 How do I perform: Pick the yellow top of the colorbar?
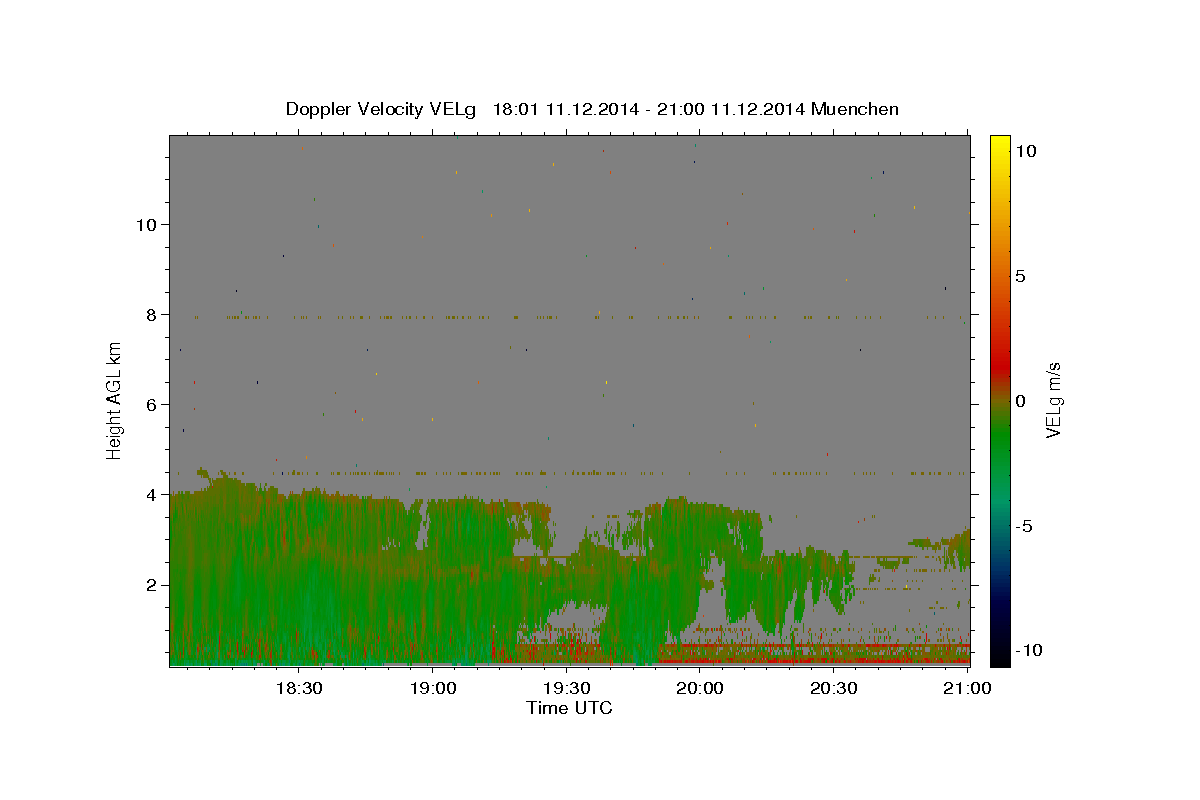click(x=1000, y=145)
